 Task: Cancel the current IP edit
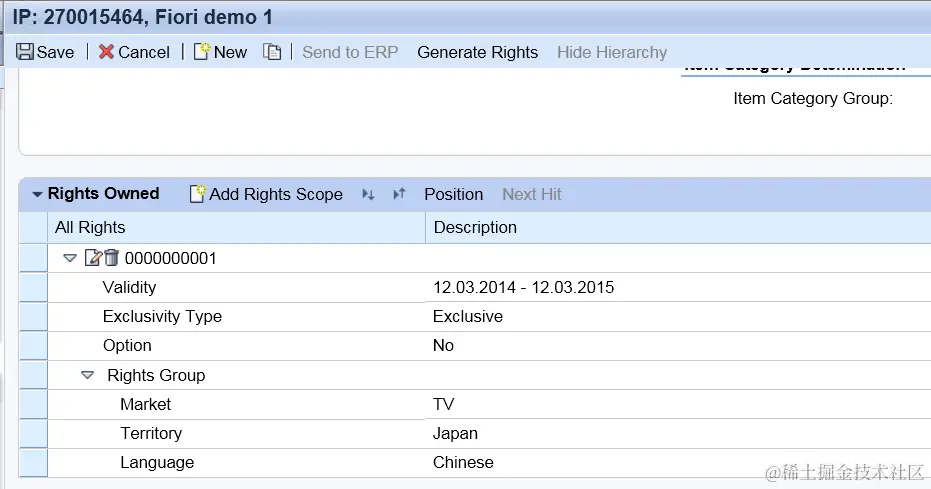tap(134, 52)
